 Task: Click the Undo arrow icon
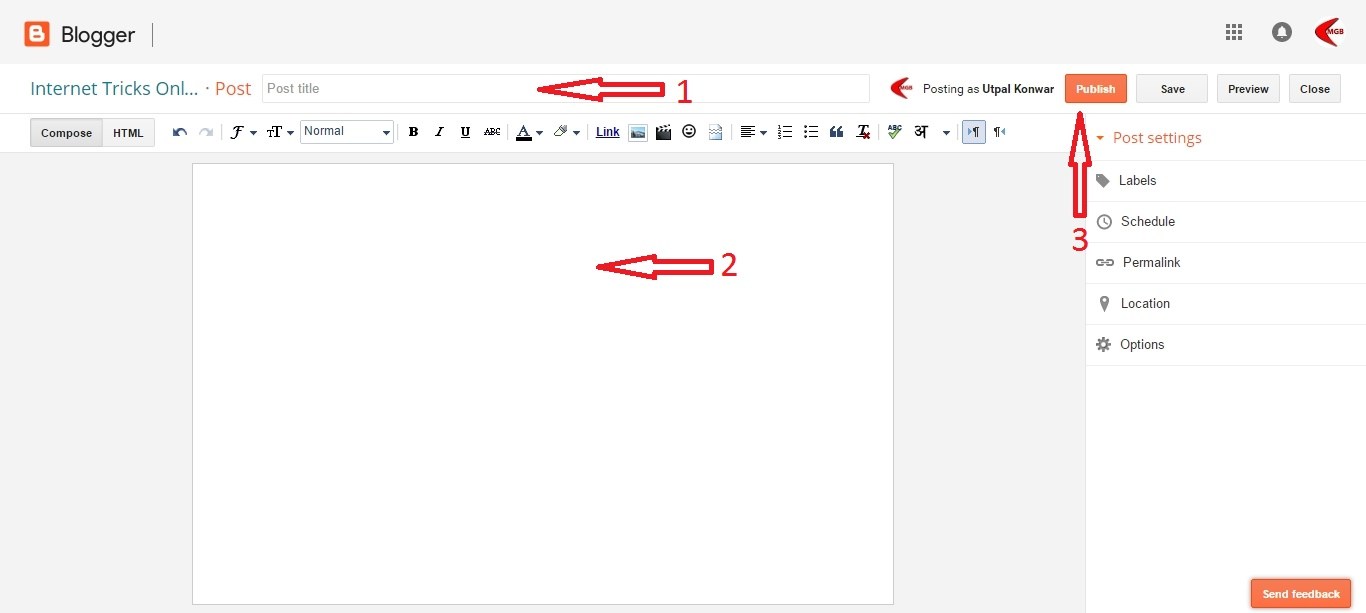[180, 132]
